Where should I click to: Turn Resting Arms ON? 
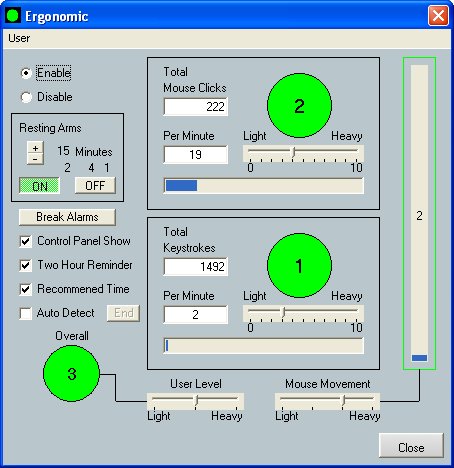[39, 186]
